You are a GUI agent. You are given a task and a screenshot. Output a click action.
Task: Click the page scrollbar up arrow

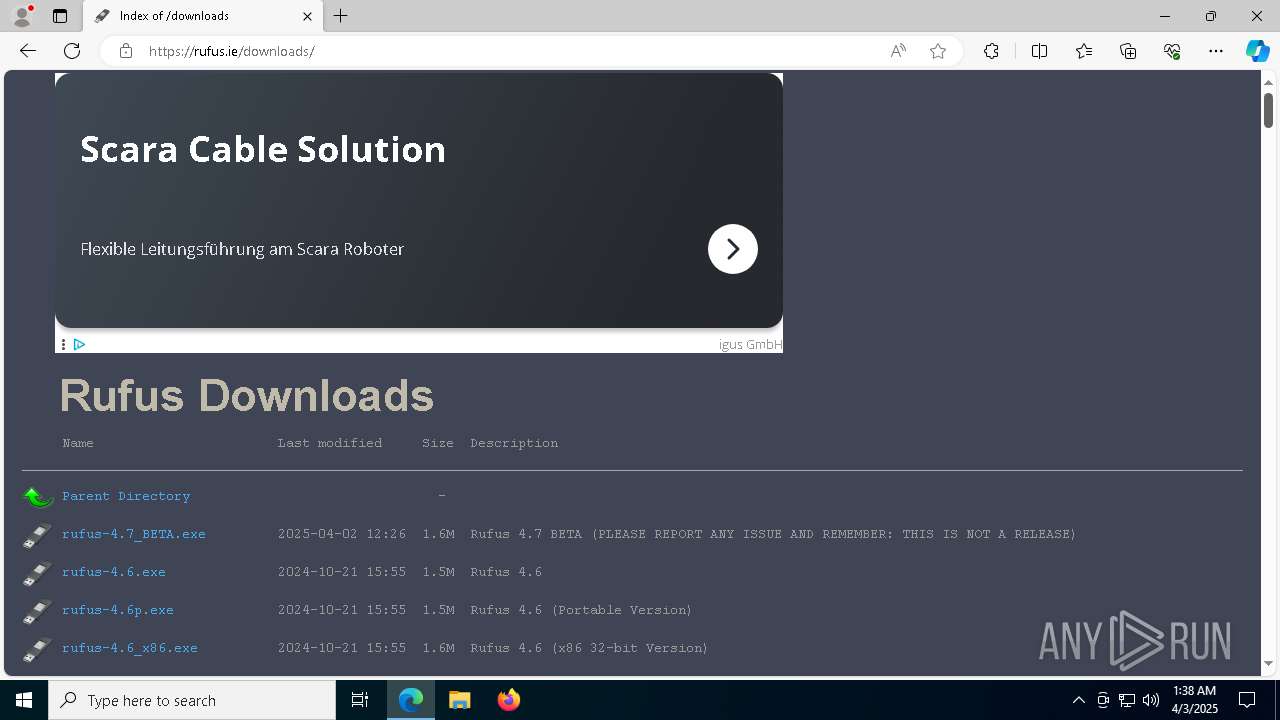click(1268, 81)
